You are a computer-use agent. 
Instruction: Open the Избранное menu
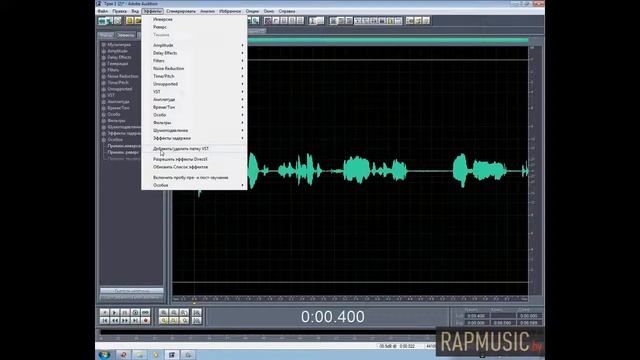coord(230,11)
